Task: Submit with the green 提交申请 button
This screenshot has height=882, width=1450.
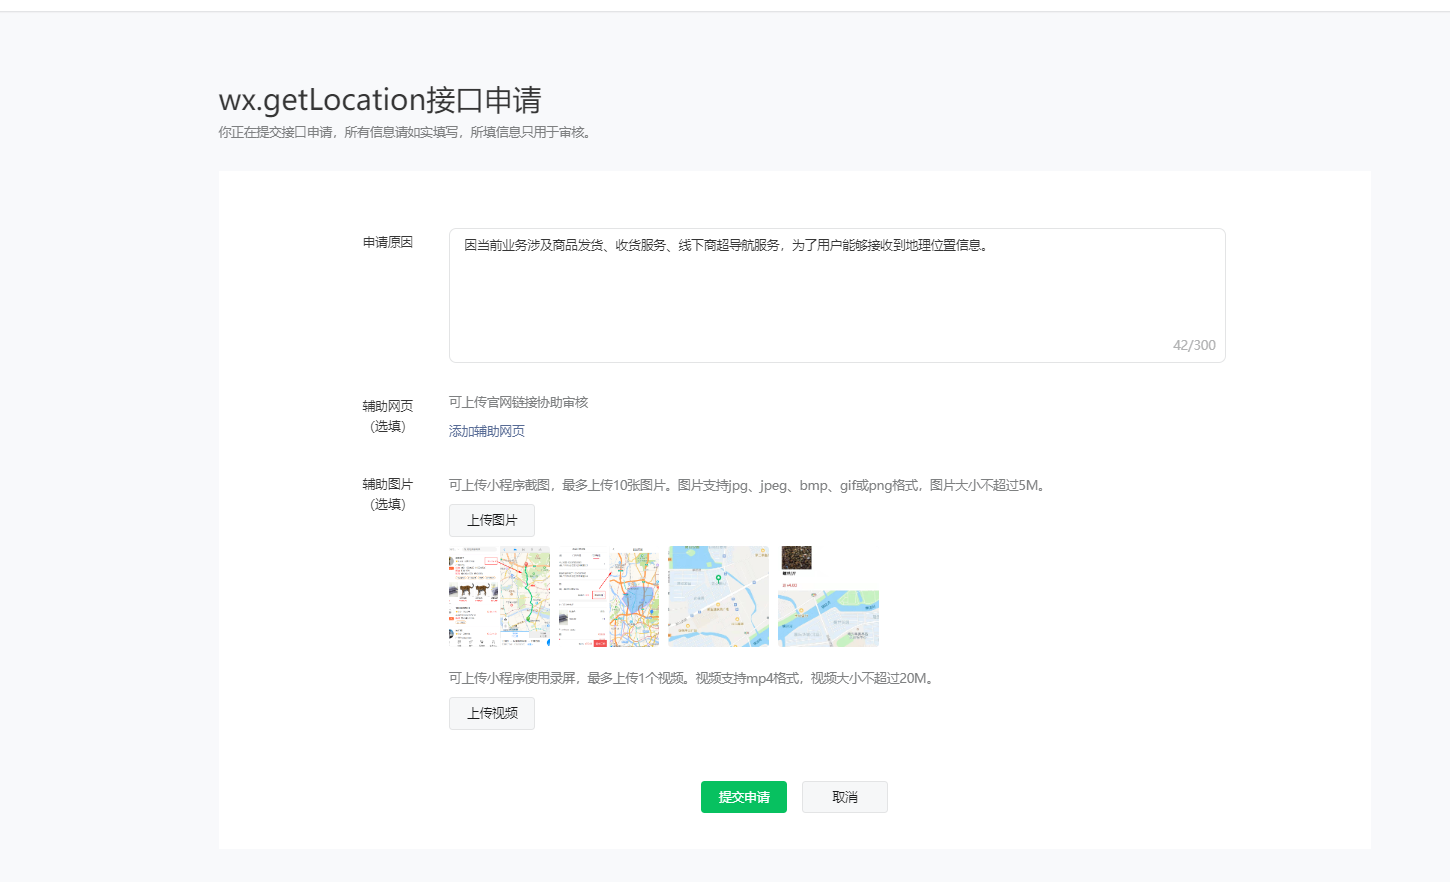Action: (743, 797)
